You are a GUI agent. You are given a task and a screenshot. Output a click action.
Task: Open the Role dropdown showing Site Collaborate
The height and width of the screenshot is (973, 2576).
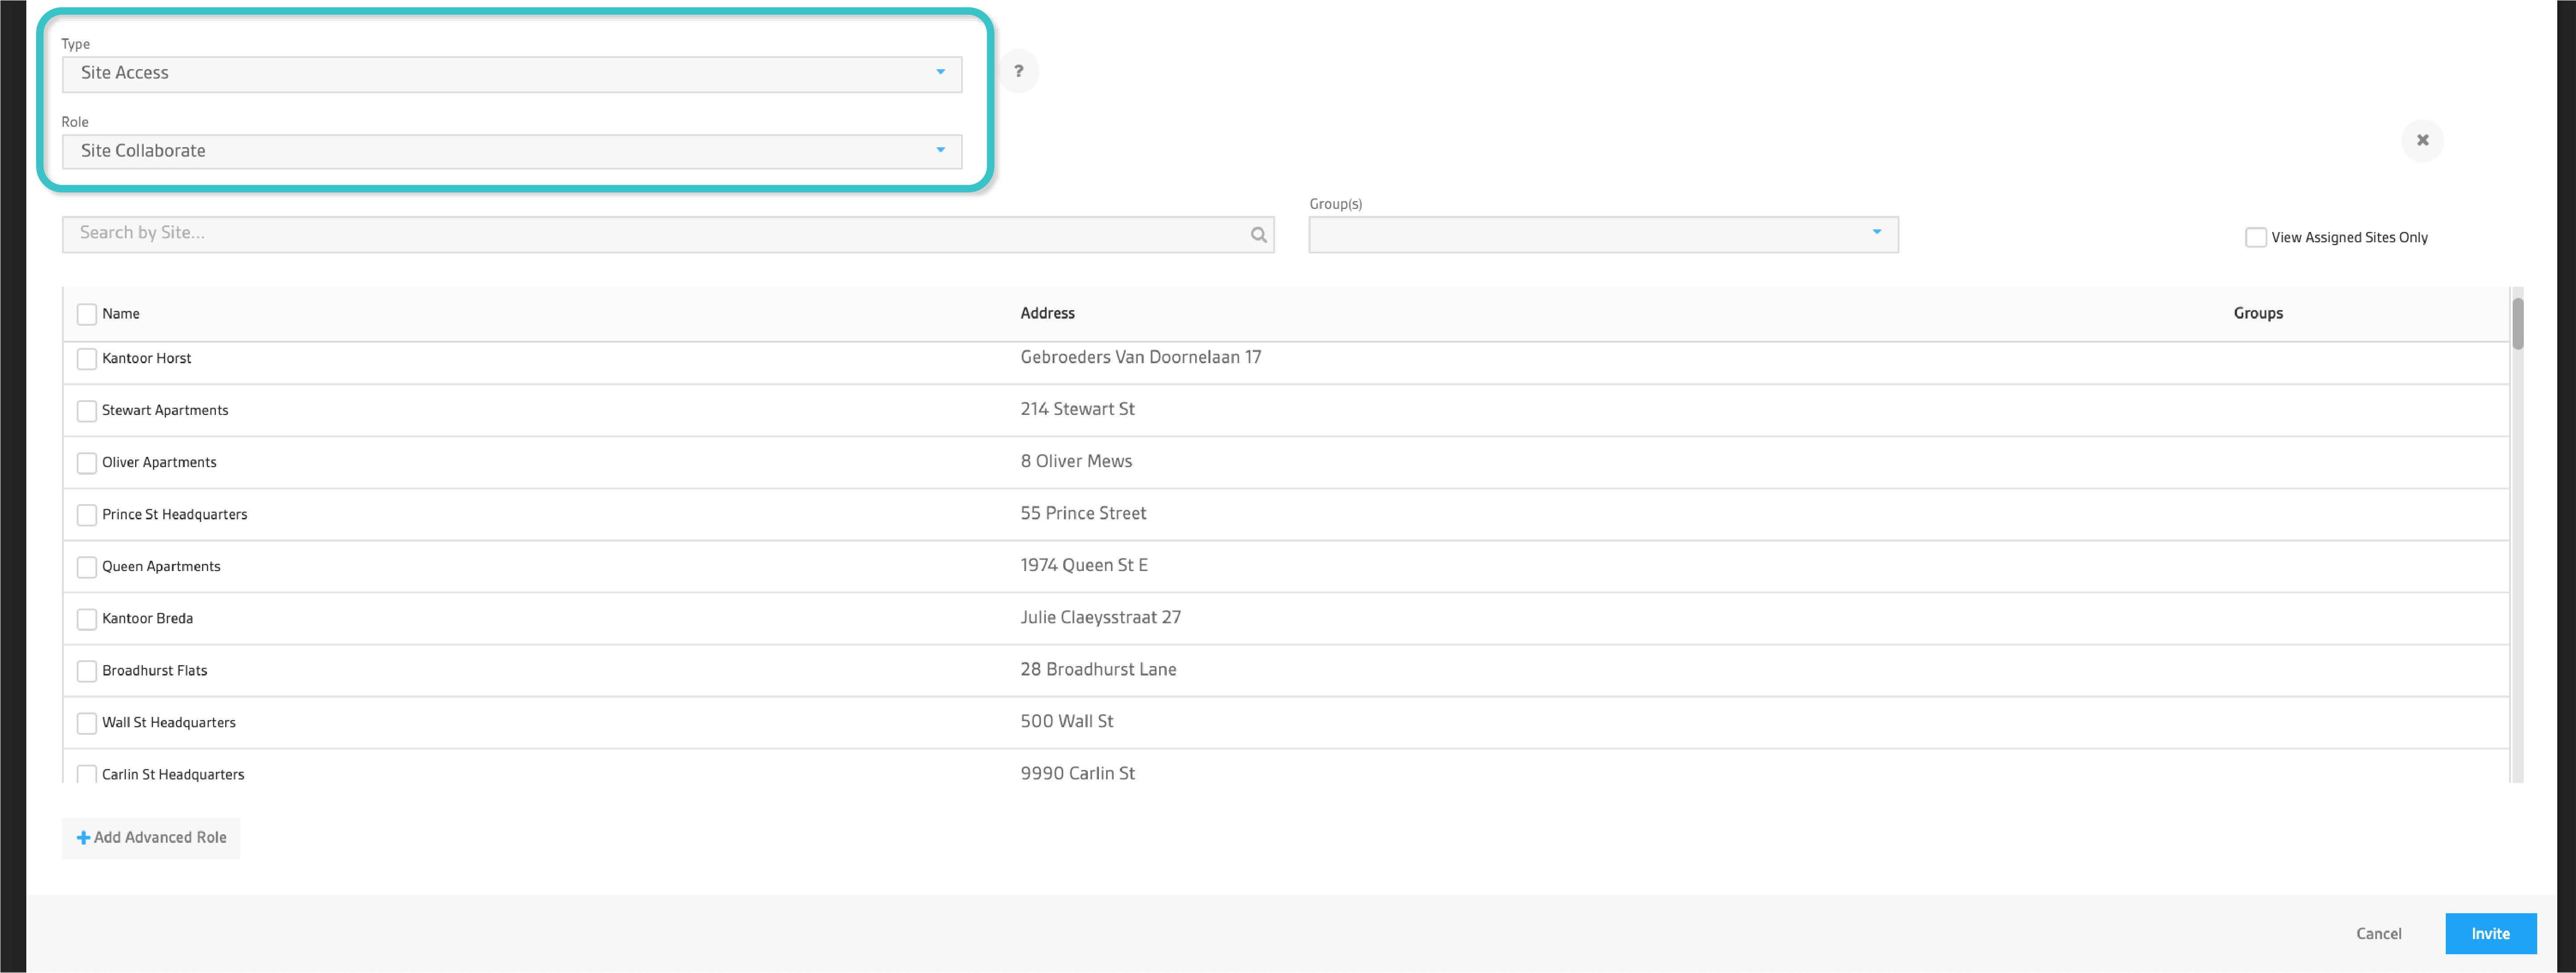point(512,152)
